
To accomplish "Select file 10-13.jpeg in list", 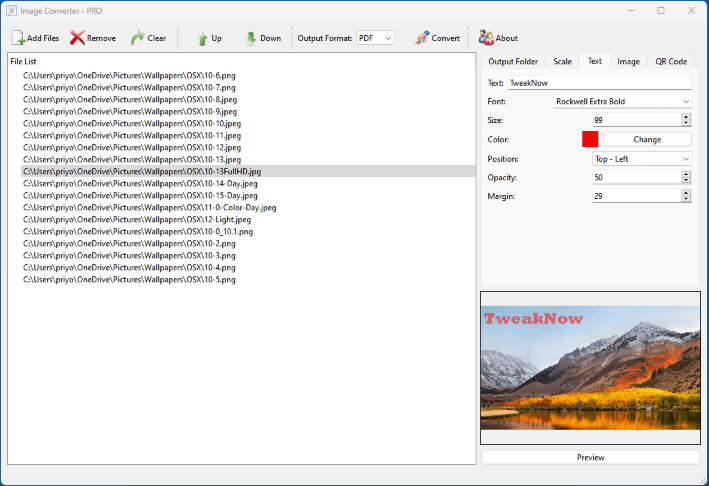I will click(132, 159).
